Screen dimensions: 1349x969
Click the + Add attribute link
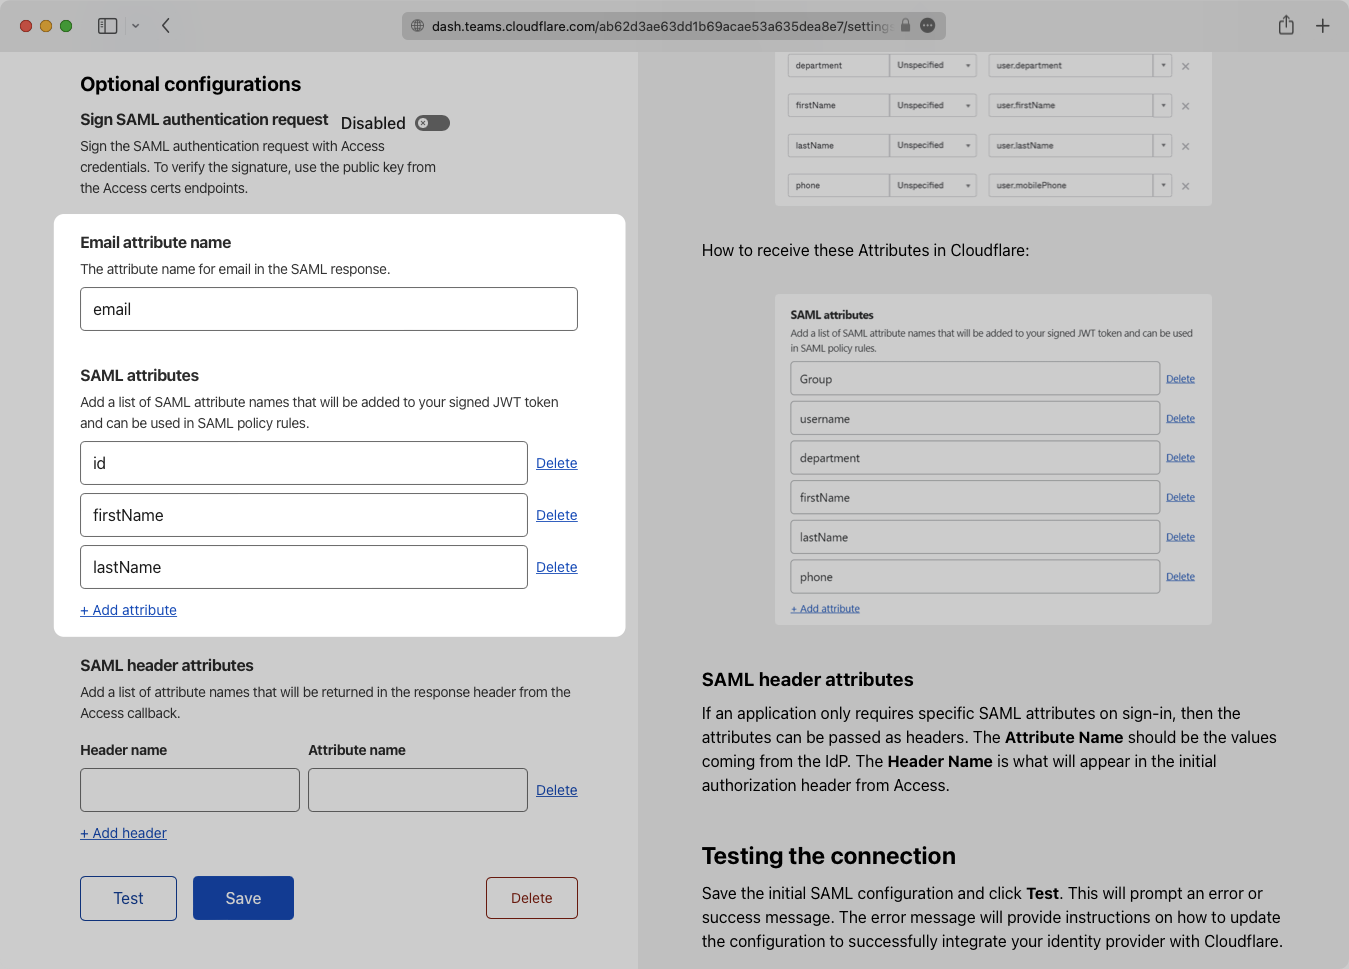pos(128,610)
